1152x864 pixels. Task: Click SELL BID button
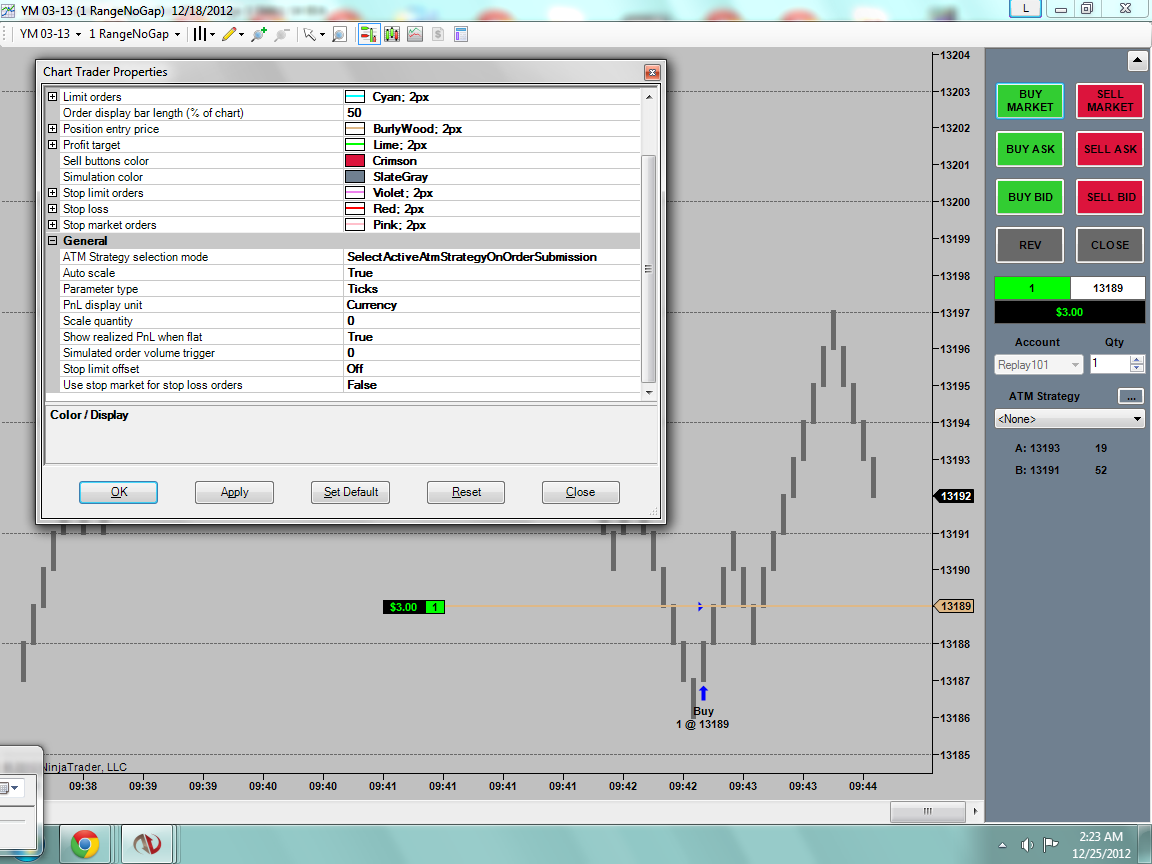coord(1110,197)
